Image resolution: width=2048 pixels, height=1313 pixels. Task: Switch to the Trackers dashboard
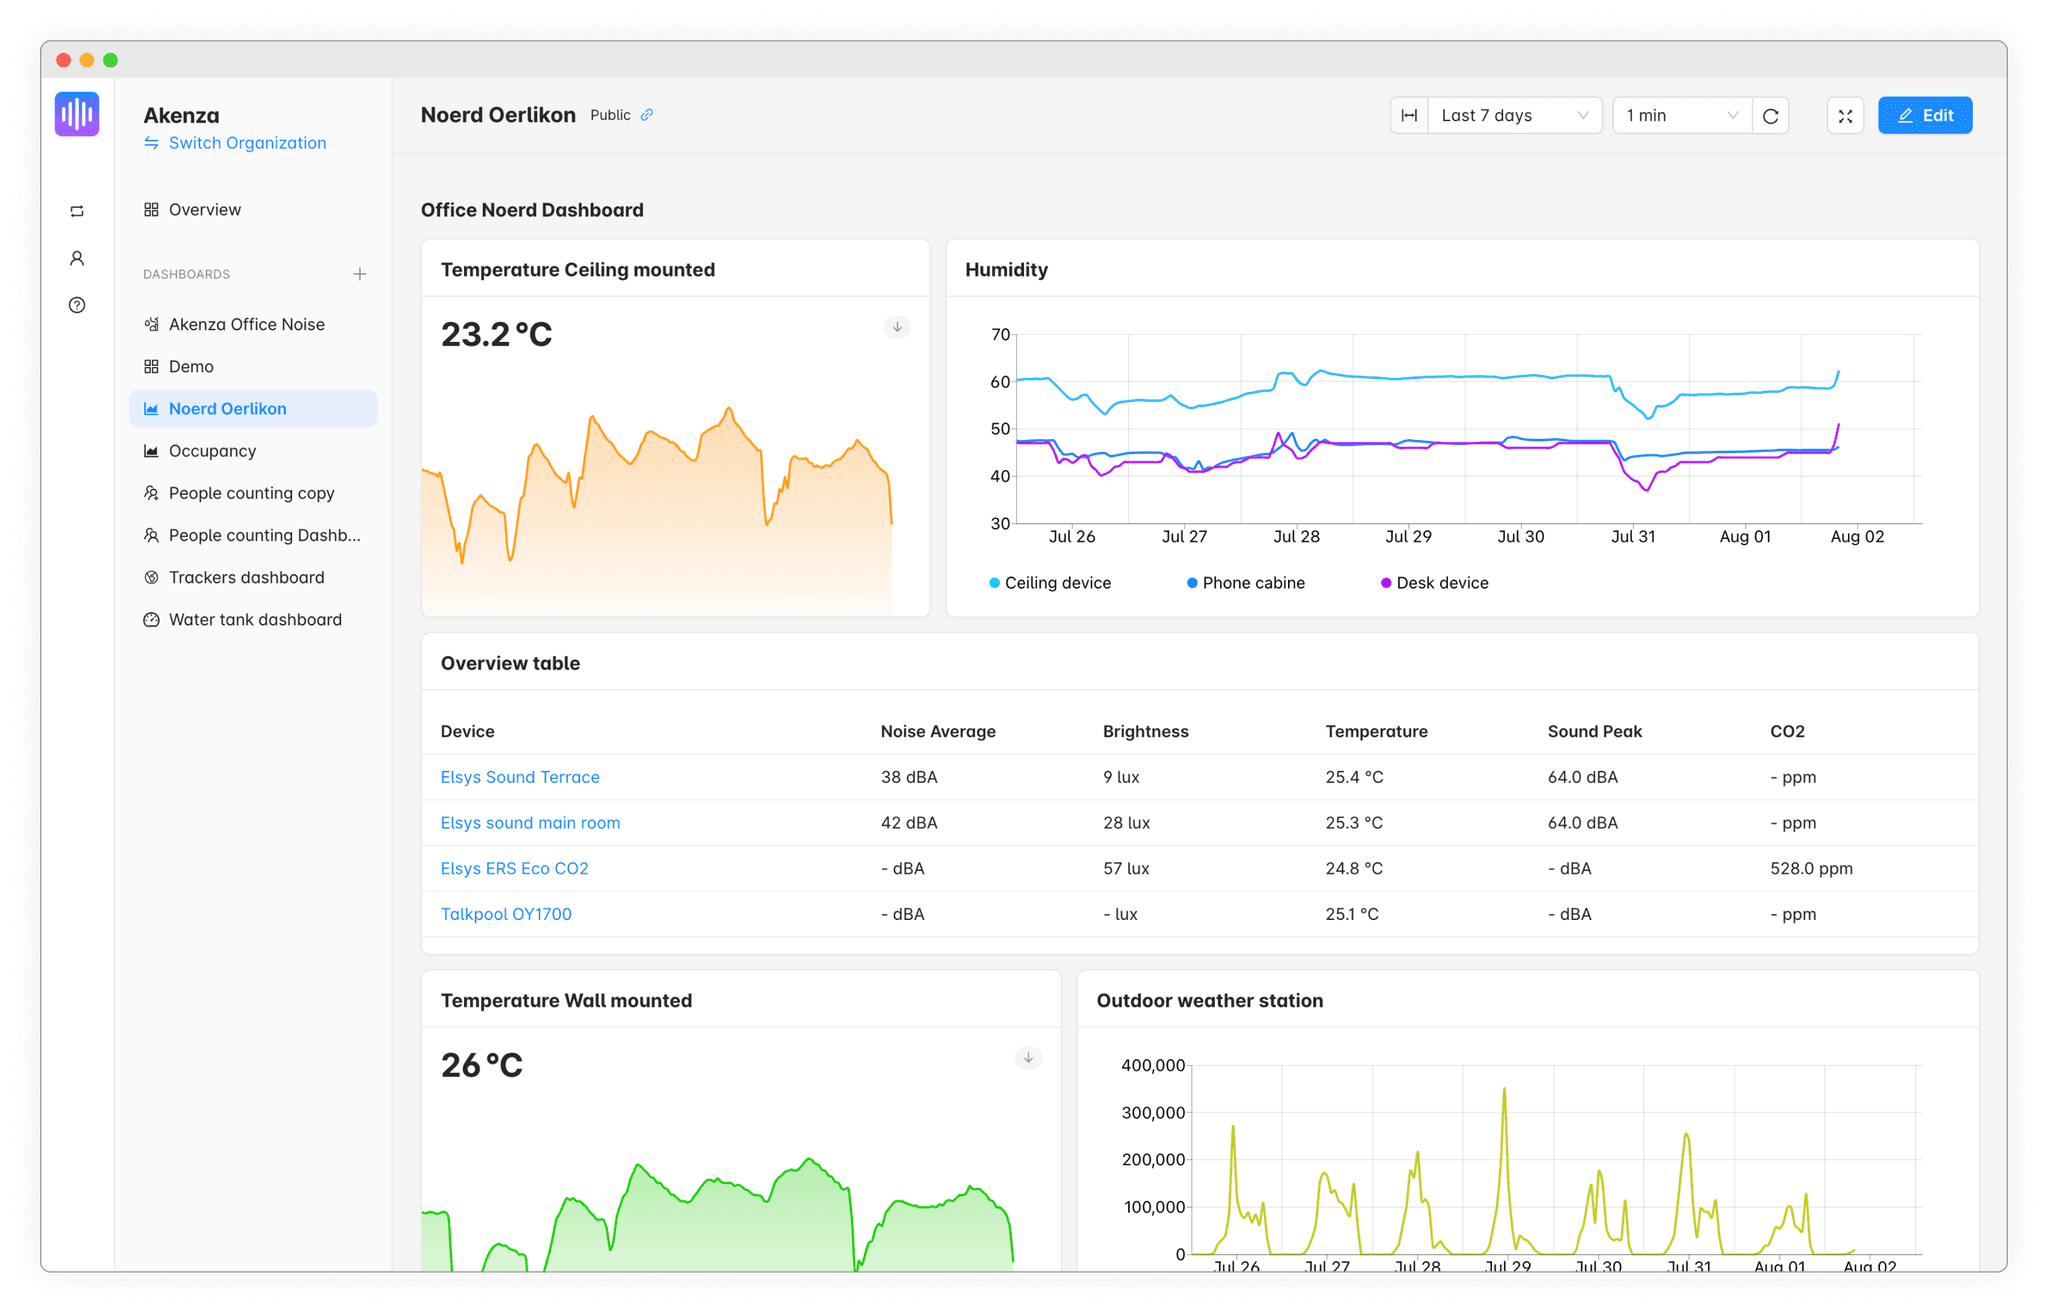246,577
